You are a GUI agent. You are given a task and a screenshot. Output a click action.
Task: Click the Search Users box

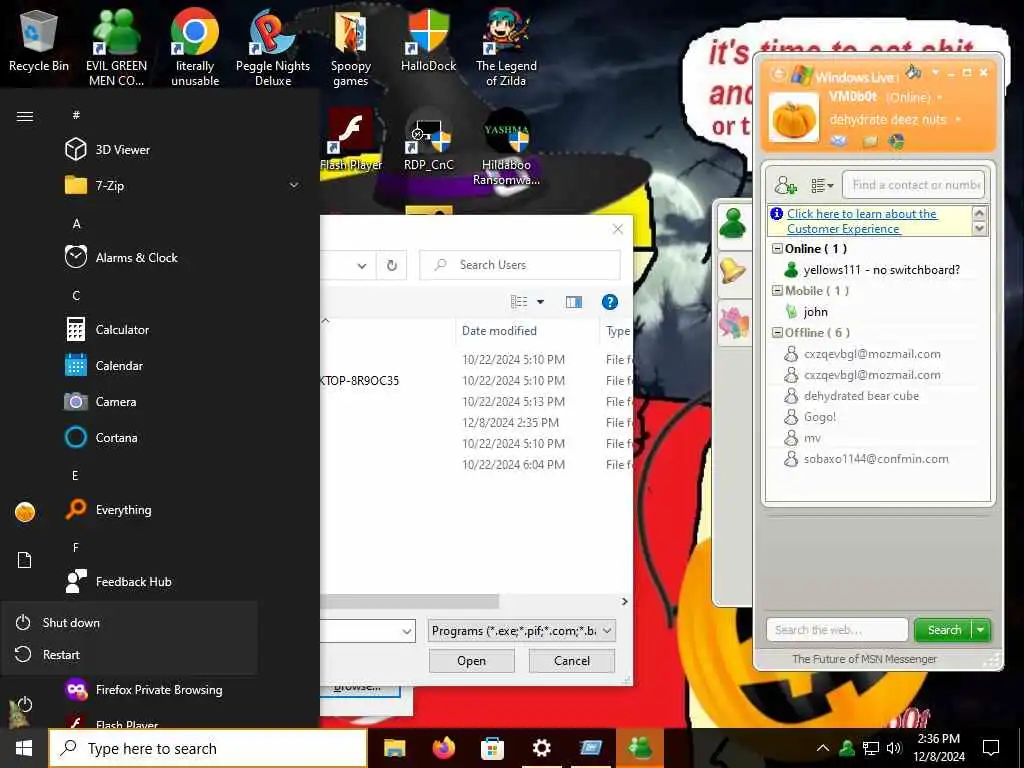[520, 264]
